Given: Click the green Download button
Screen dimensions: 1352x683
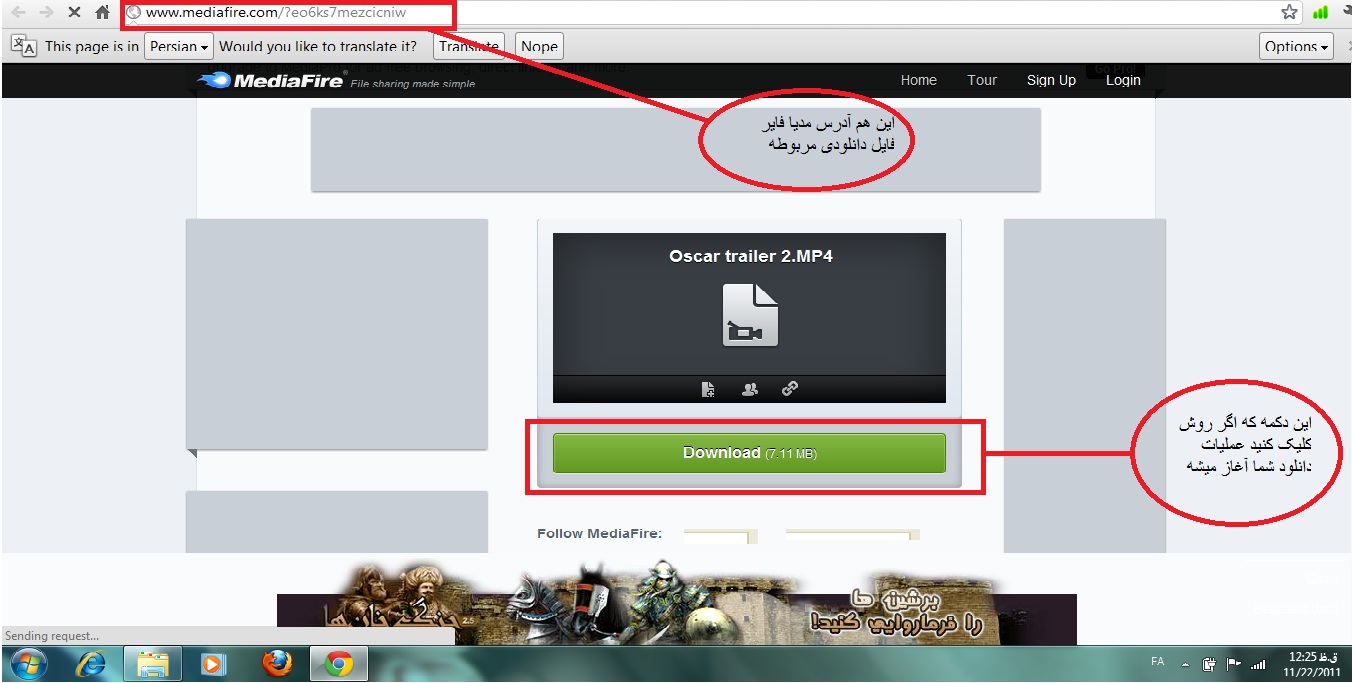Looking at the screenshot, I should (749, 453).
